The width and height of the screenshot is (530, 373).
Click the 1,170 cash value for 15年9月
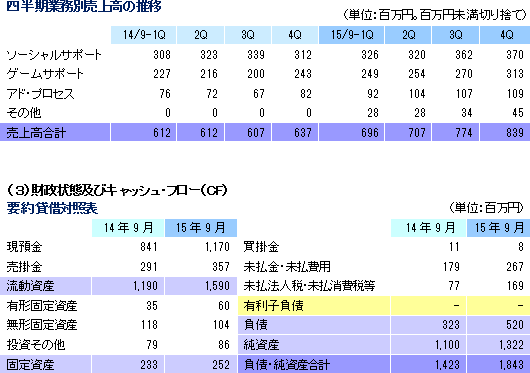(x=217, y=247)
